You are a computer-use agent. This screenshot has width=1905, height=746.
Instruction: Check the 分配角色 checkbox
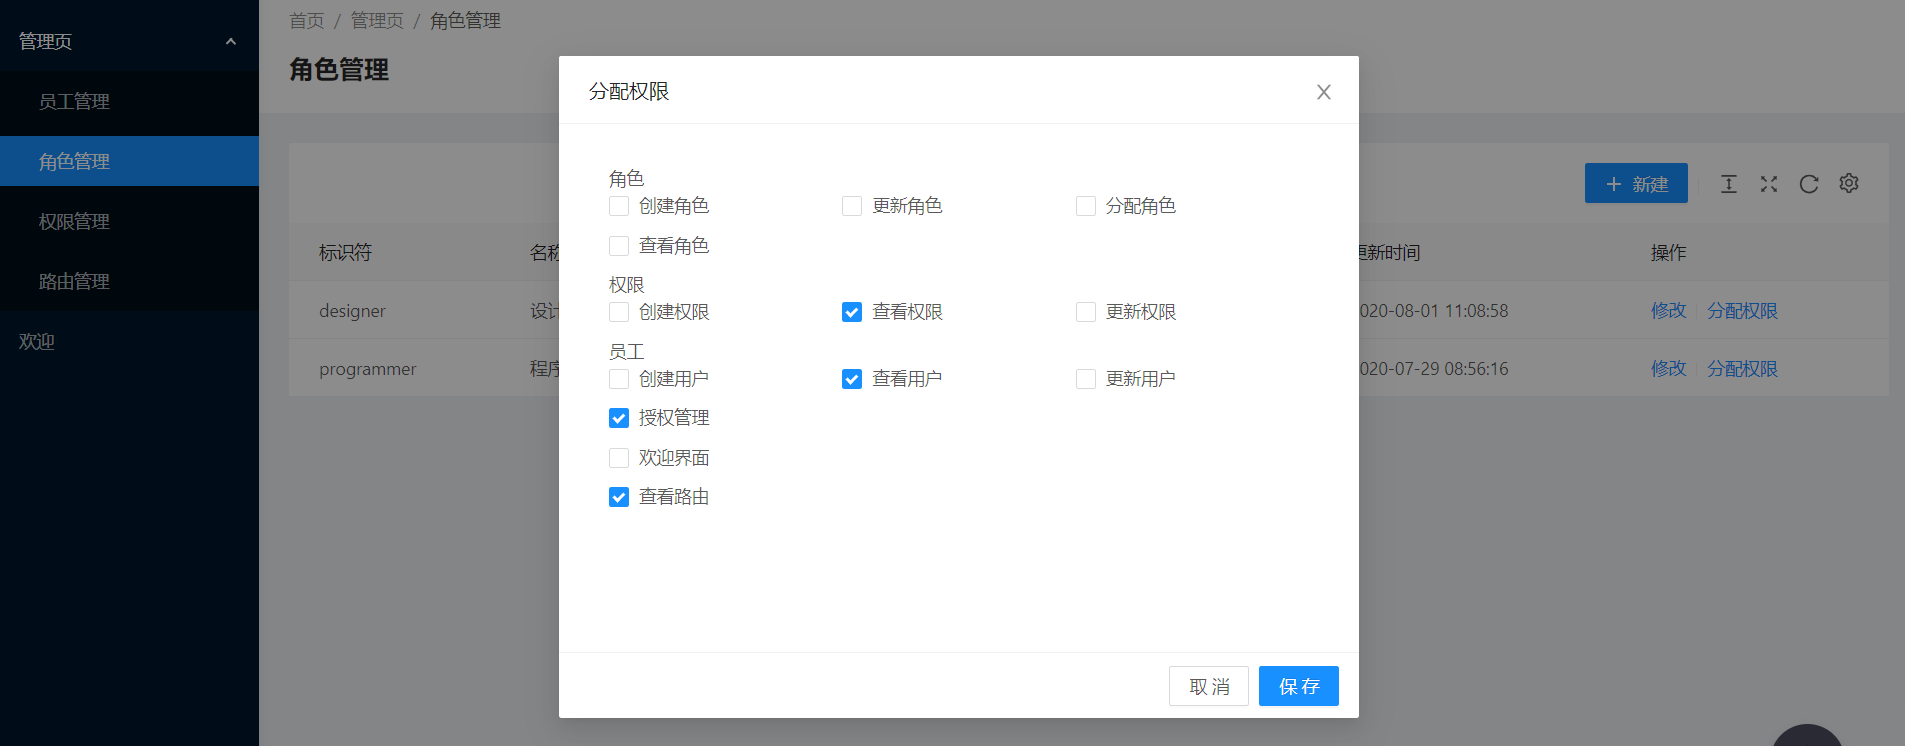[1086, 206]
